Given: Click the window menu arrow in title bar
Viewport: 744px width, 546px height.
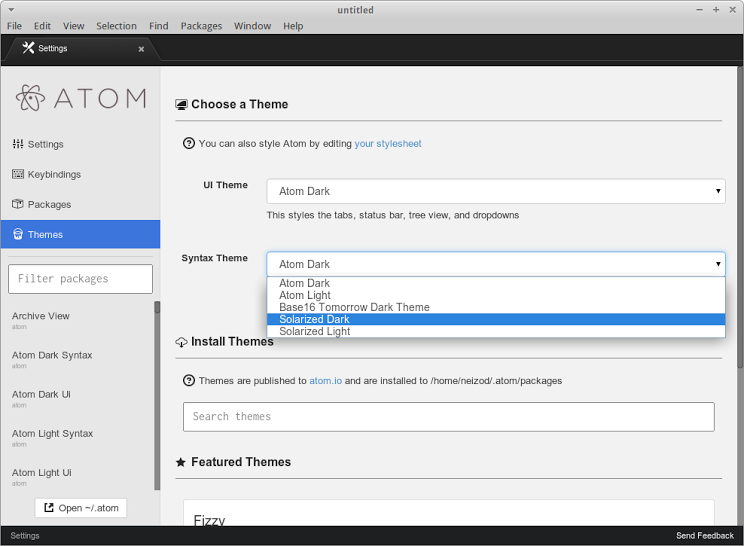Looking at the screenshot, I should pyautogui.click(x=11, y=9).
